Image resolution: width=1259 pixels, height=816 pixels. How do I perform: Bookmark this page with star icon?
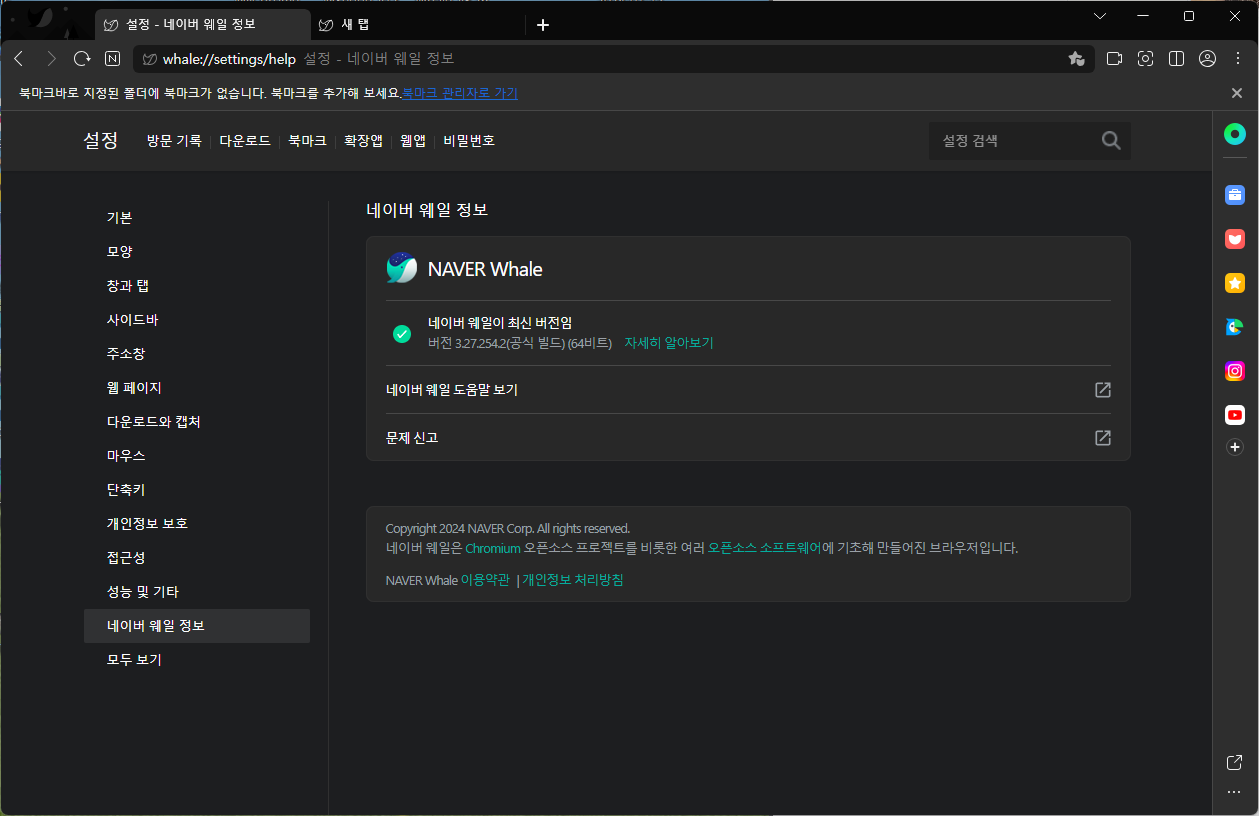pyautogui.click(x=1076, y=59)
